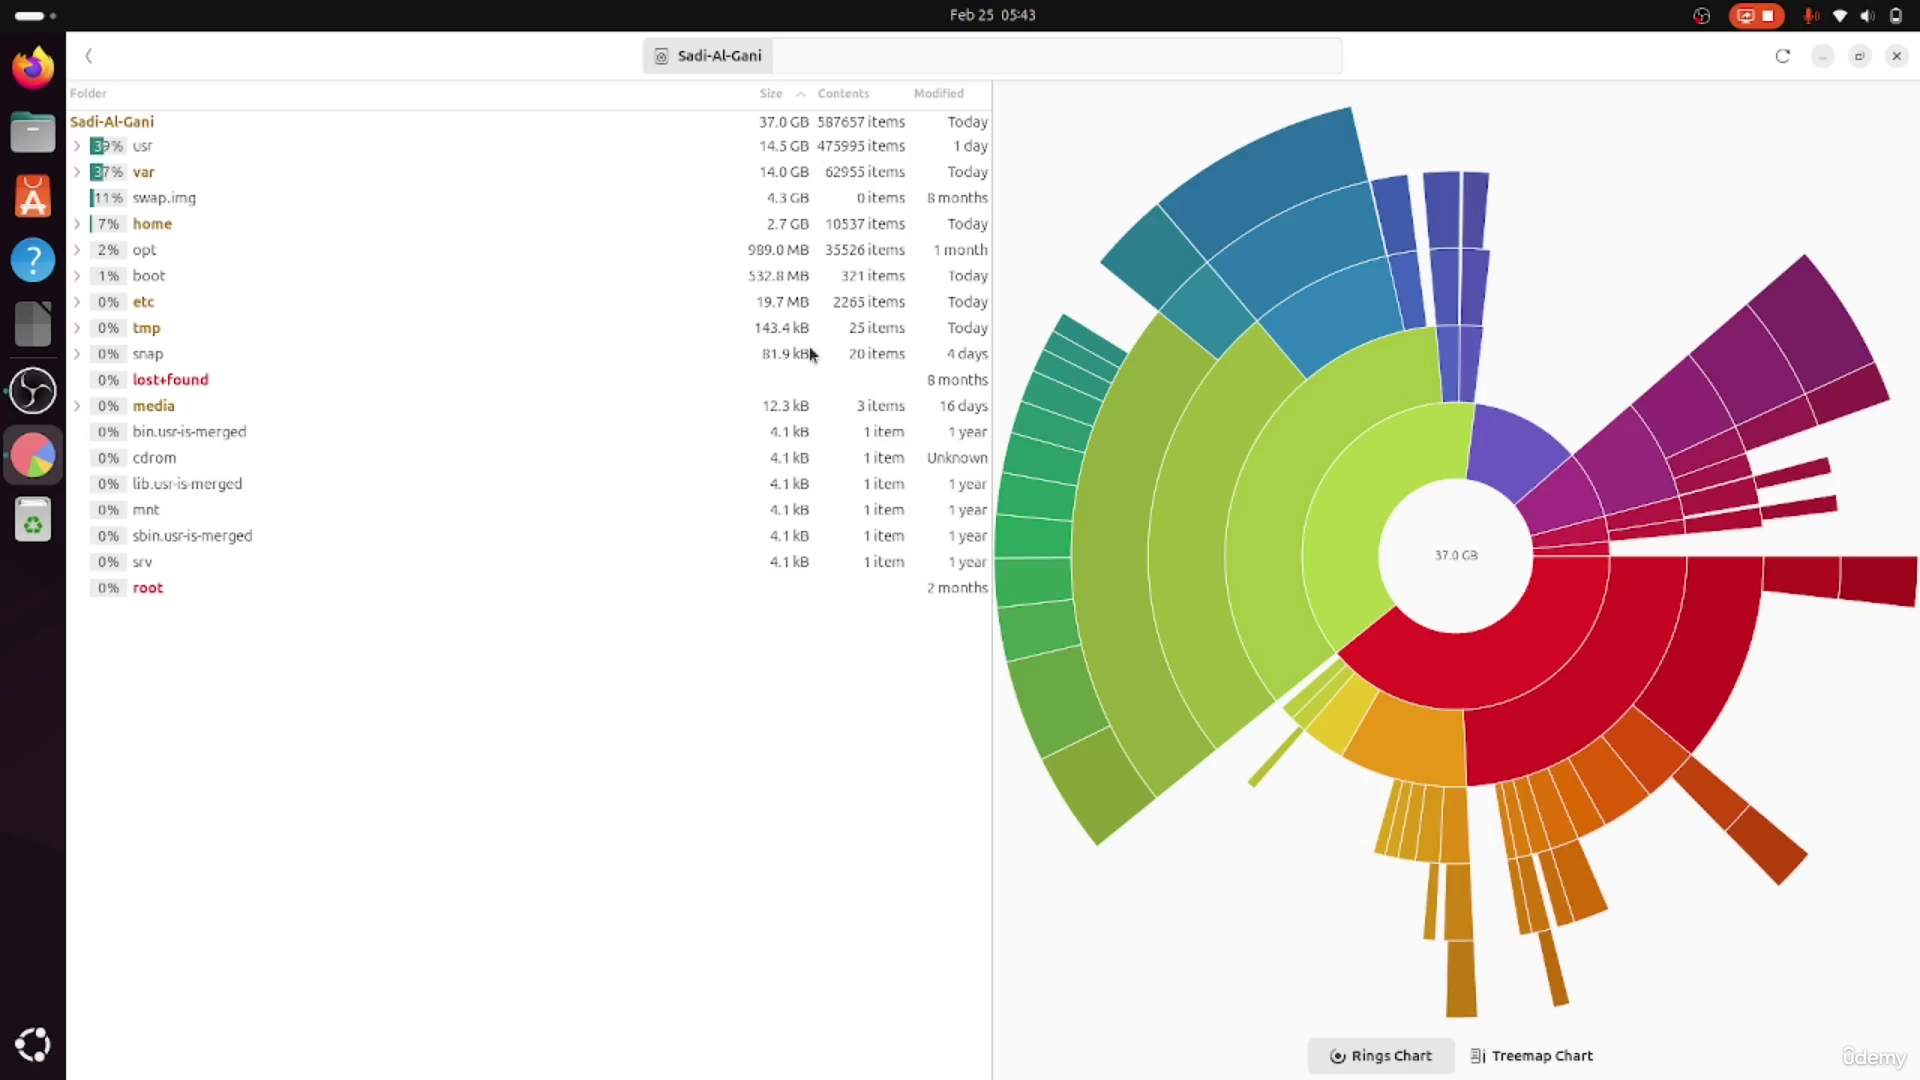Select the Sadi-Al-Gani top row
The height and width of the screenshot is (1080, 1920).
pos(529,122)
